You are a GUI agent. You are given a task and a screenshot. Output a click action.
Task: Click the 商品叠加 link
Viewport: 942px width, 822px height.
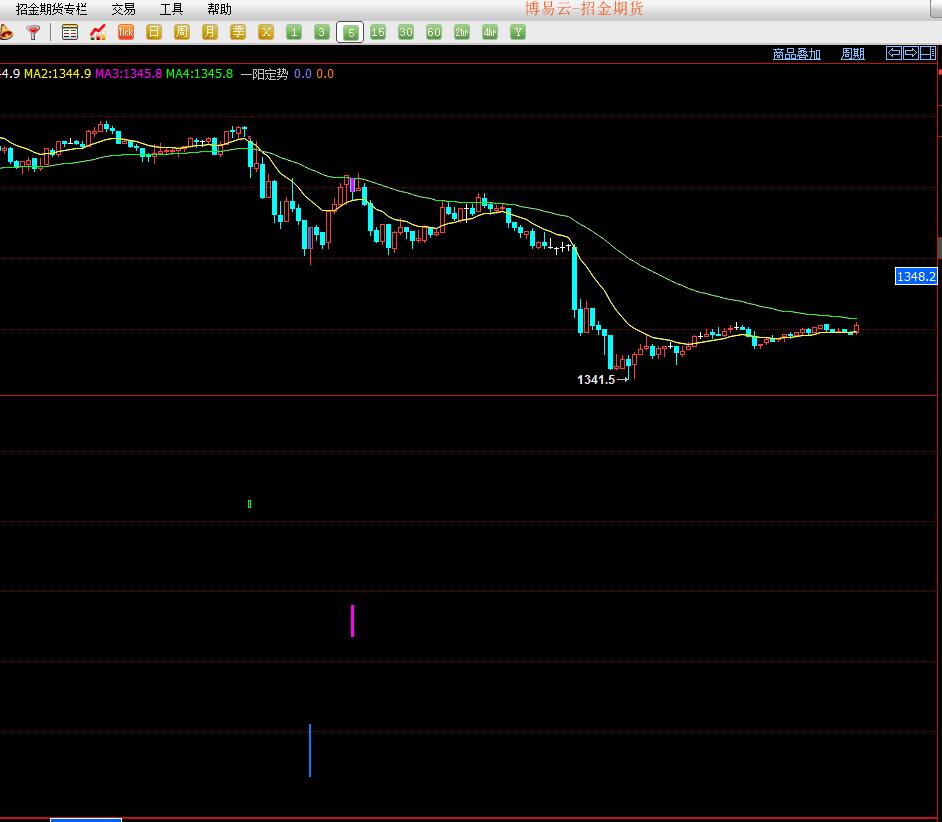click(x=796, y=54)
